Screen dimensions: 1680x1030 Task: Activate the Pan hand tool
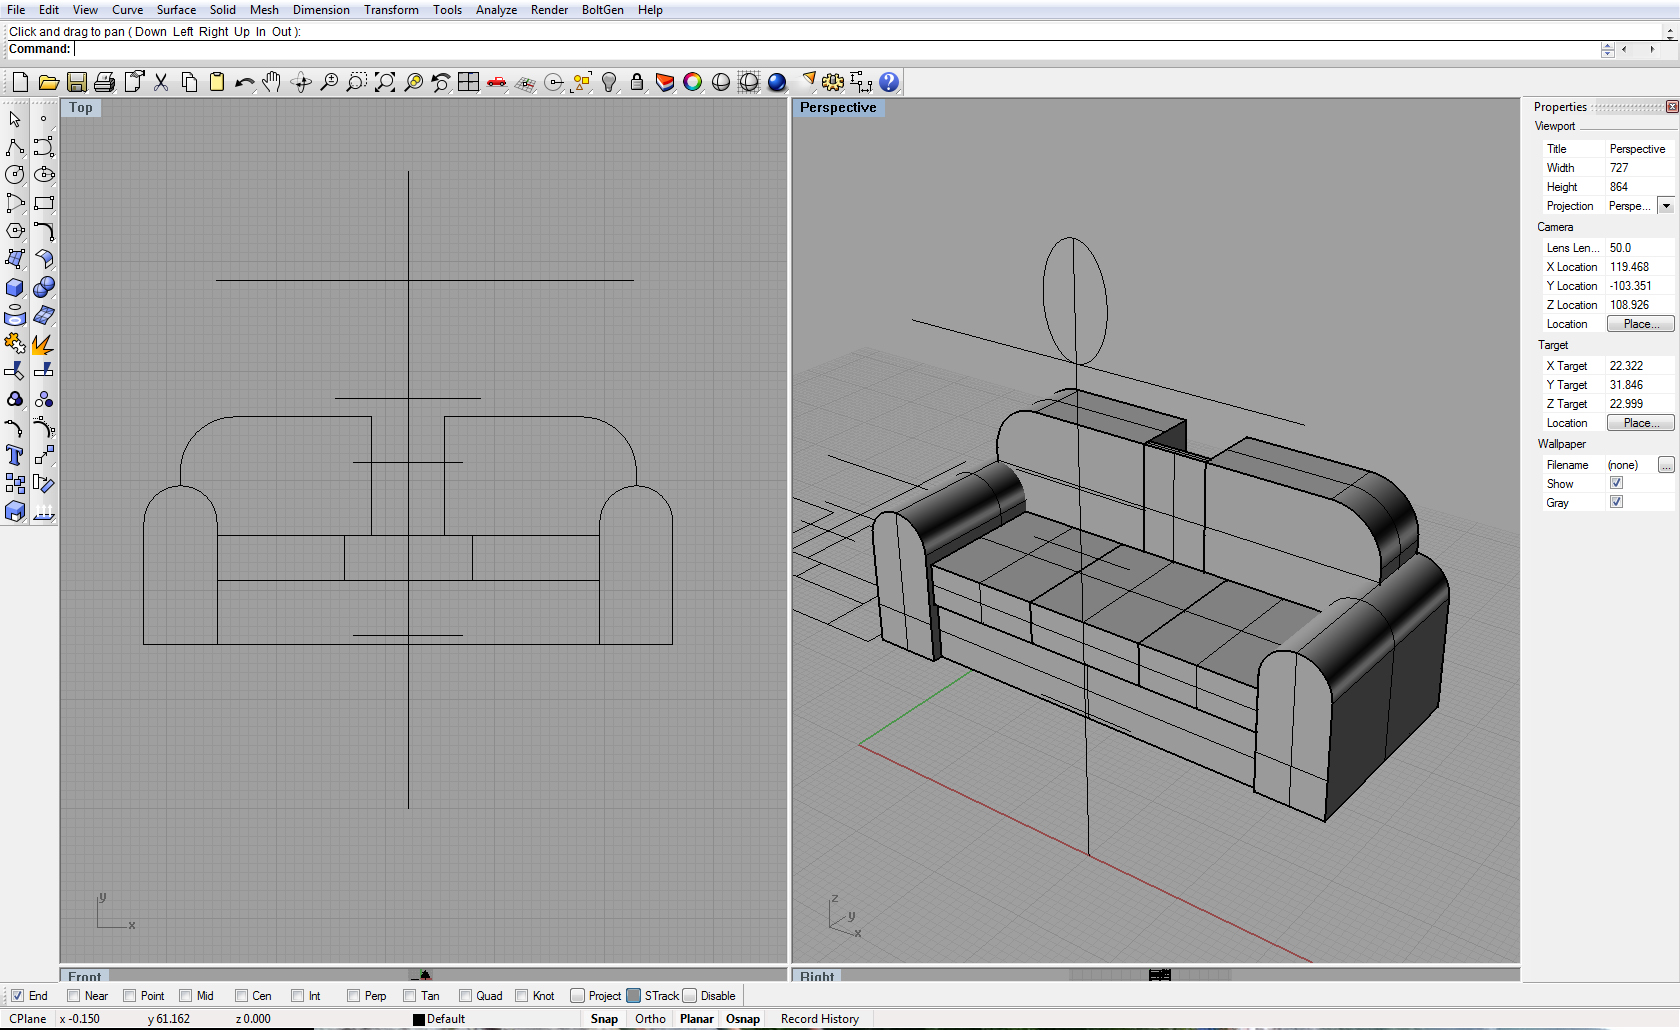click(x=272, y=82)
